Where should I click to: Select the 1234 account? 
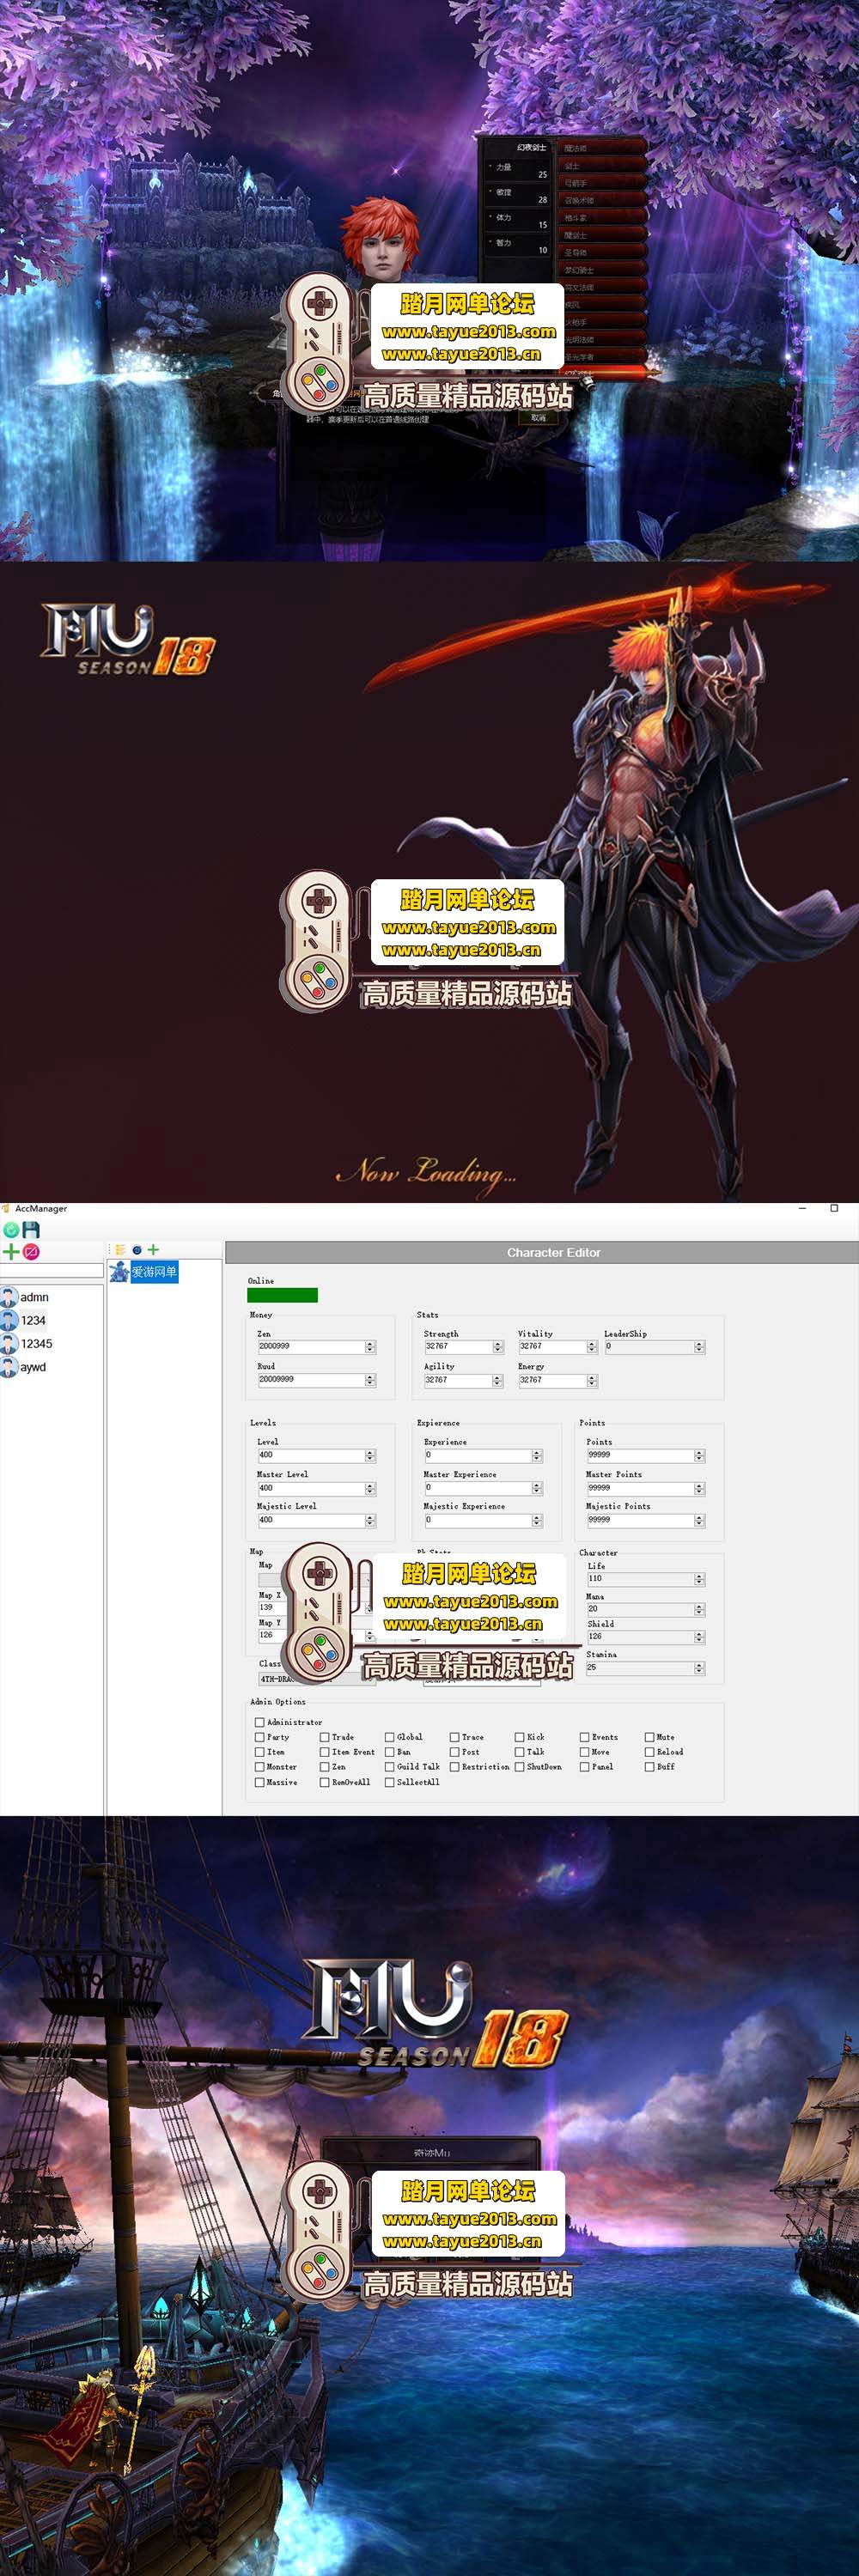pyautogui.click(x=33, y=1320)
